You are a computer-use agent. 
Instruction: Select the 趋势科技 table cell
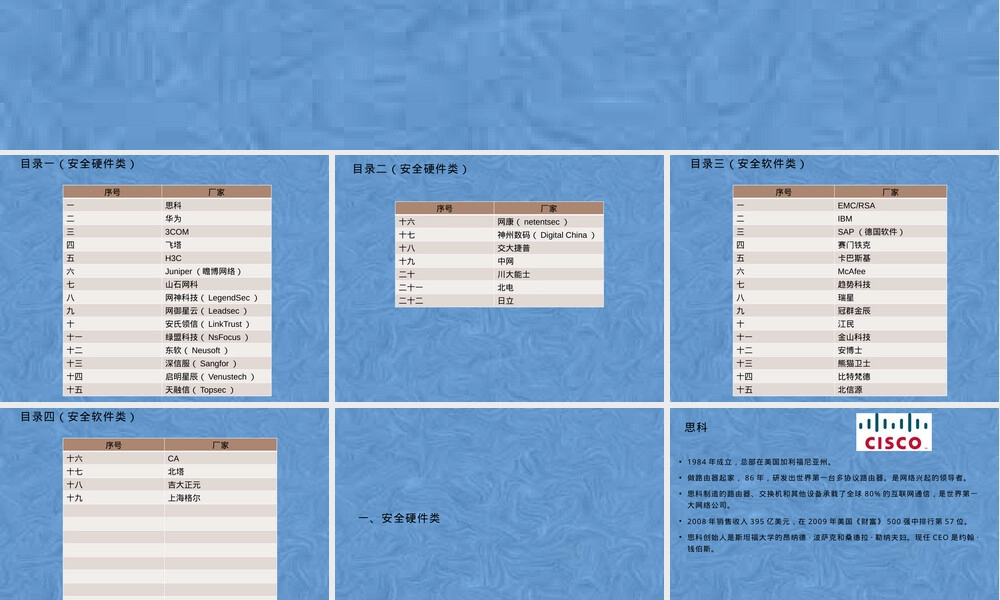pos(890,284)
